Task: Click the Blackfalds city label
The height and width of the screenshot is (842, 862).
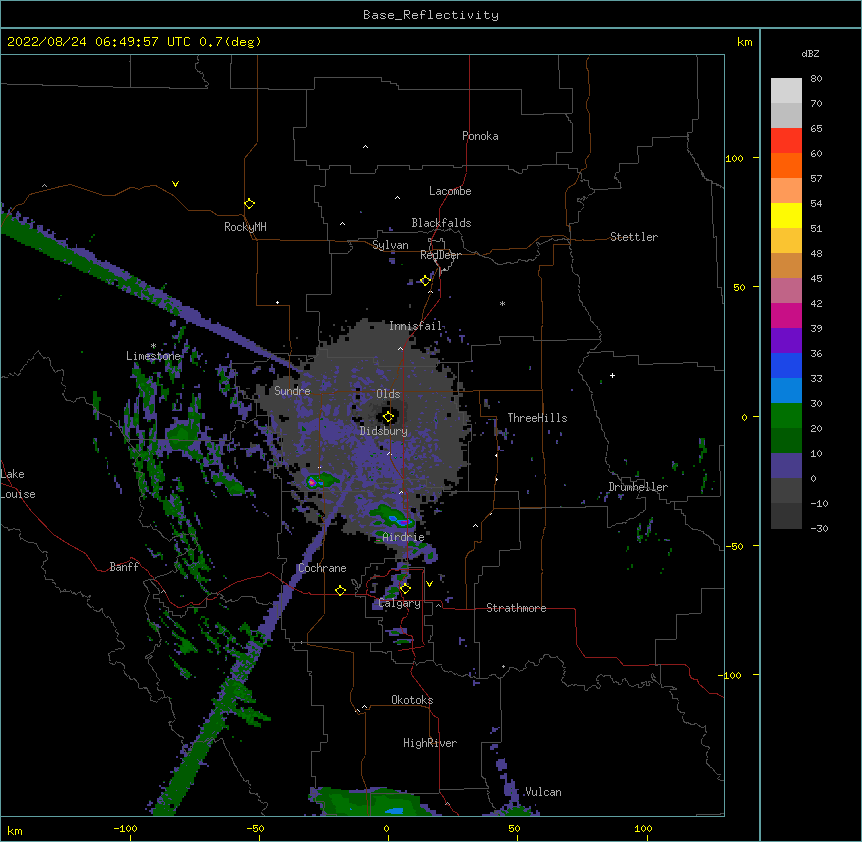Action: [441, 223]
